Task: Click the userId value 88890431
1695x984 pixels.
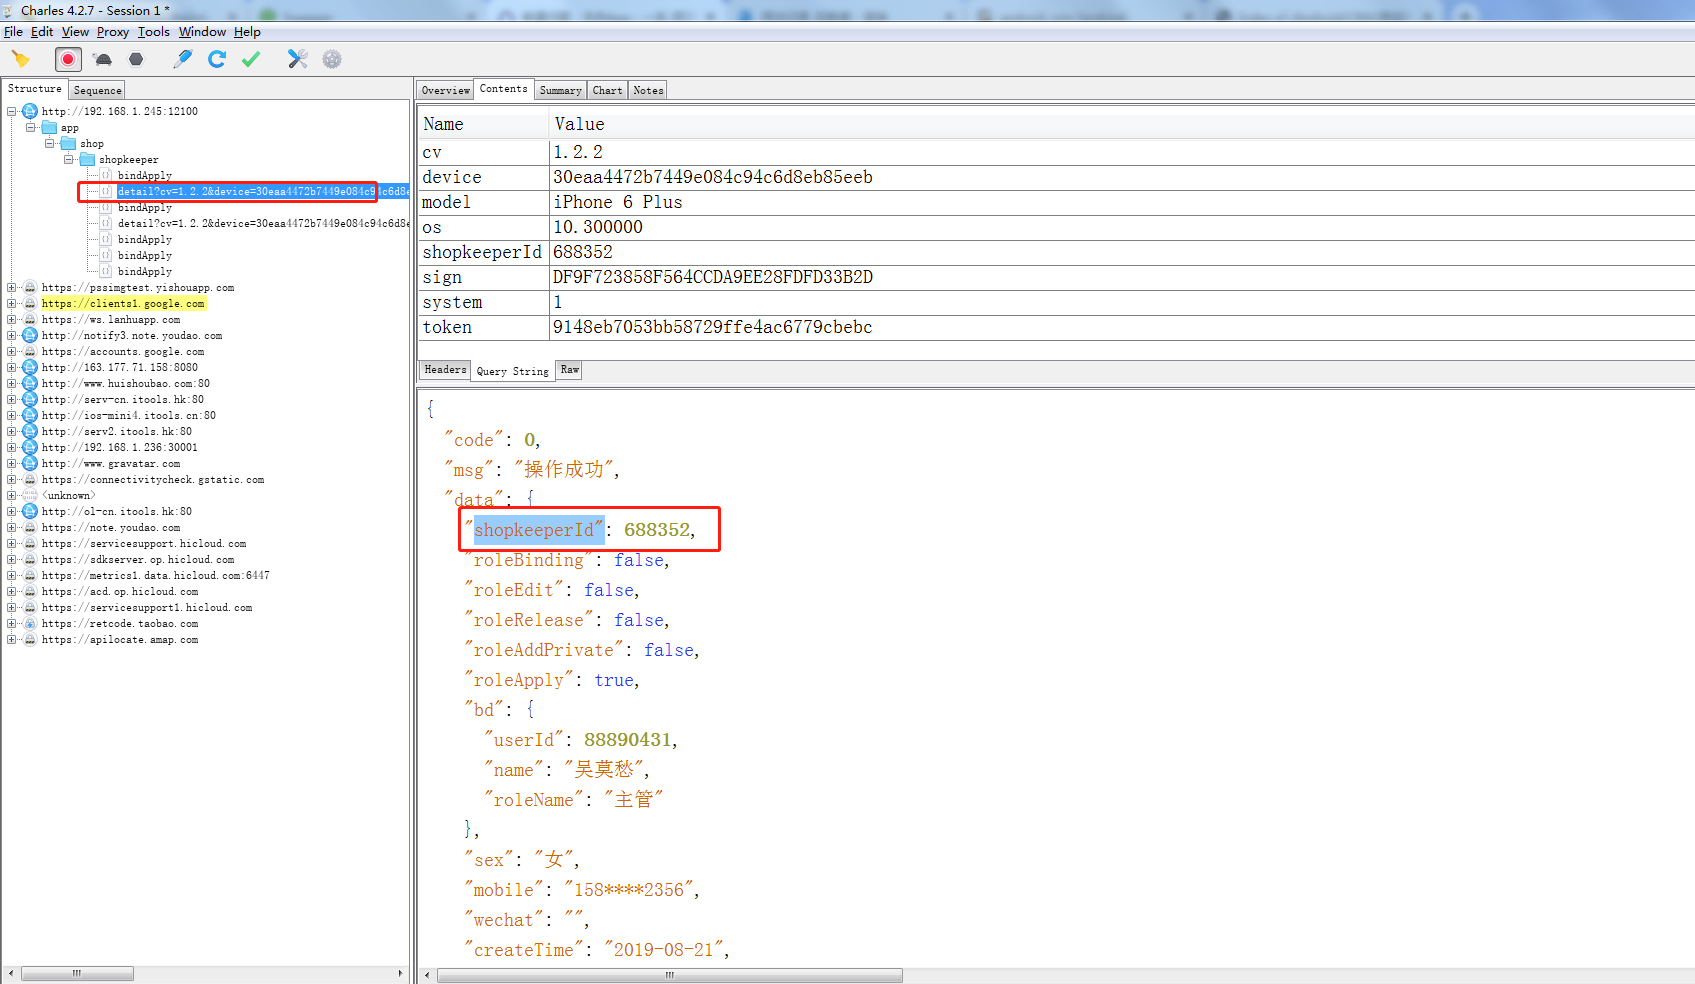Action: 627,740
